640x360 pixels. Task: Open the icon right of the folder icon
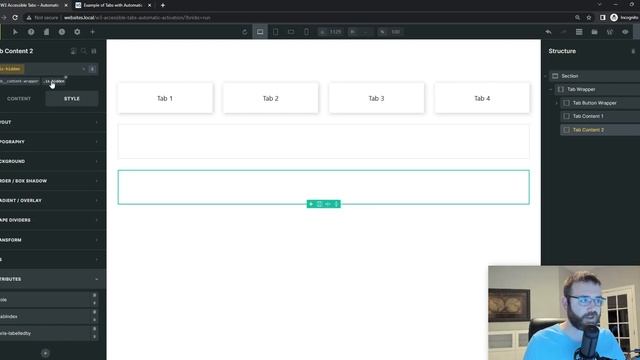[x=610, y=32]
